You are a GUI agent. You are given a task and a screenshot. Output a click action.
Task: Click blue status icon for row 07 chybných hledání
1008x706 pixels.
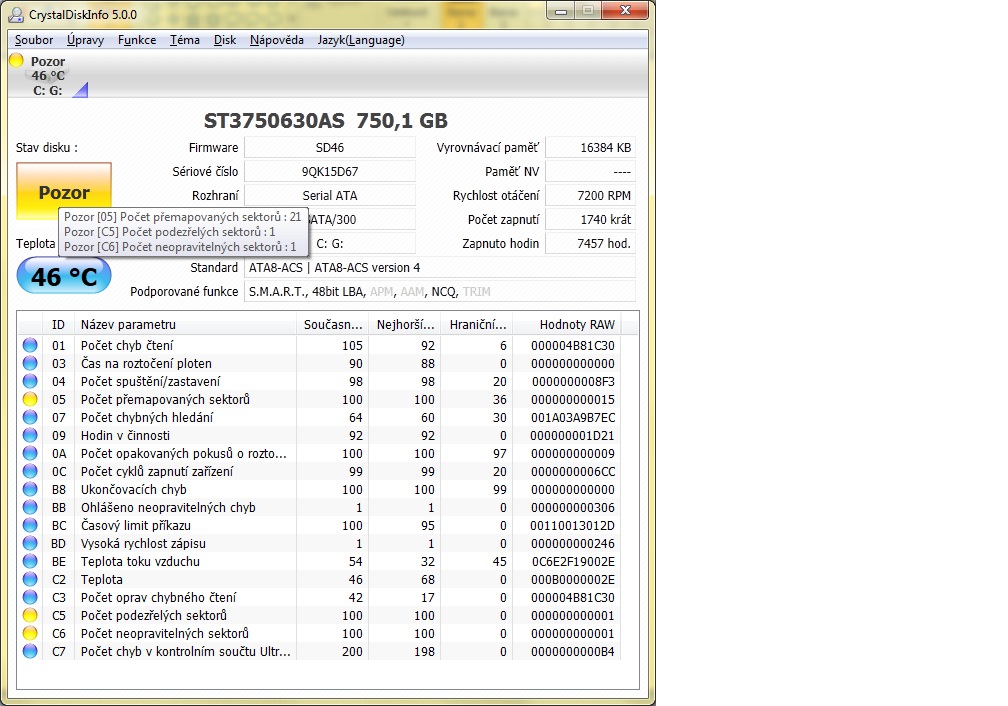coord(30,417)
